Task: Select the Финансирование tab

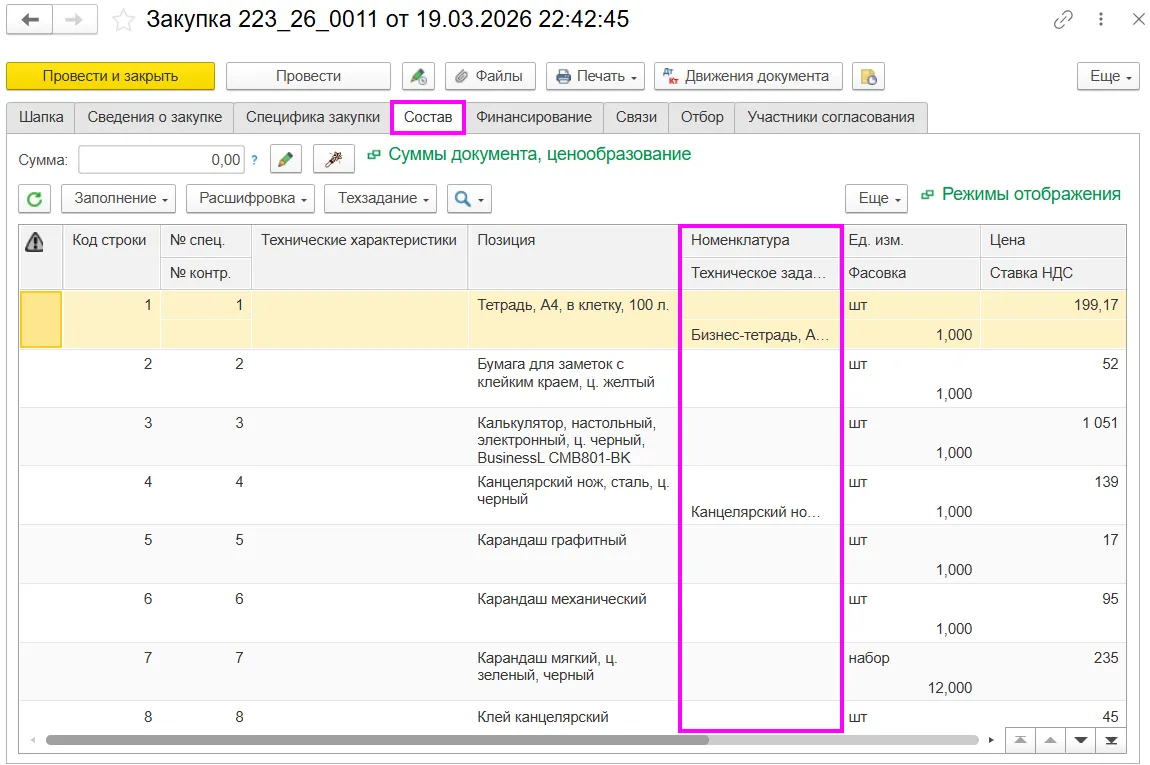Action: coord(534,117)
